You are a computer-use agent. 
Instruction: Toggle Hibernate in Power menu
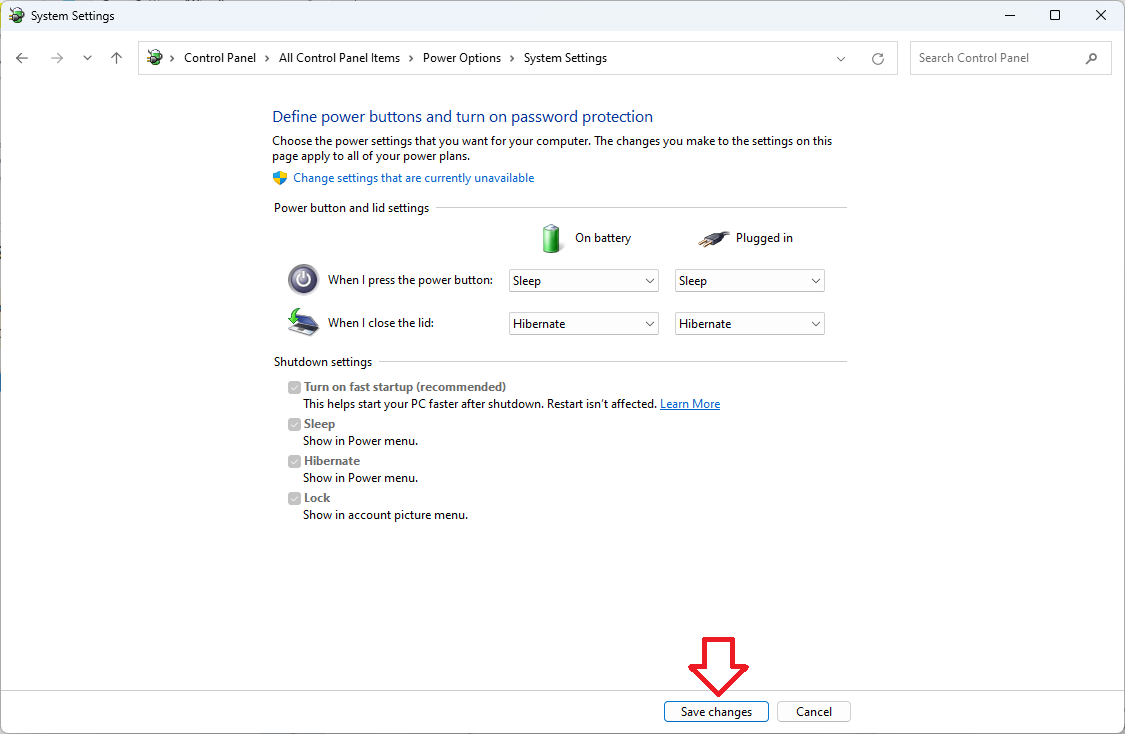click(295, 461)
